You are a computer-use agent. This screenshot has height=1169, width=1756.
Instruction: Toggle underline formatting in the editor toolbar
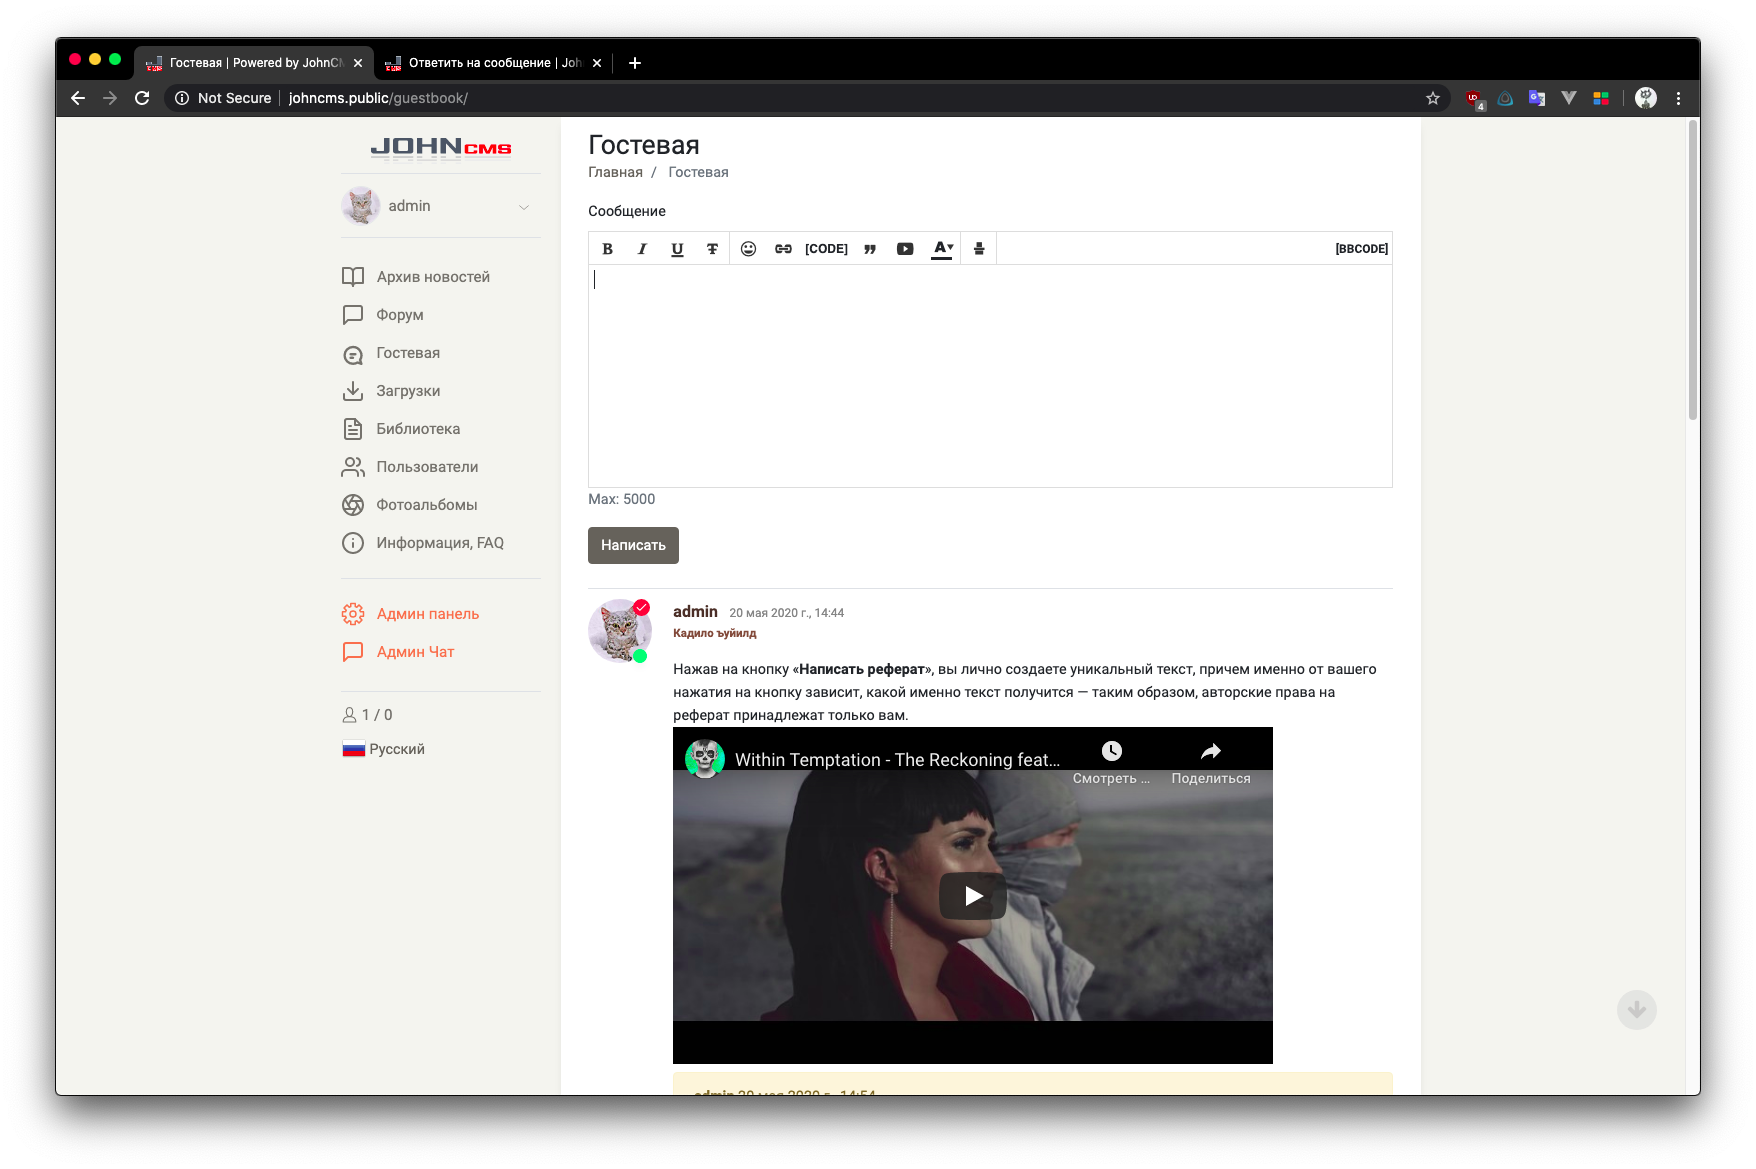tap(677, 249)
